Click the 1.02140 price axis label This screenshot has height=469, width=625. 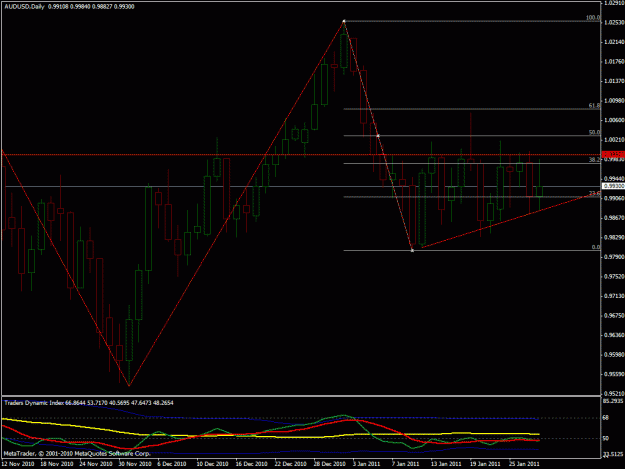(614, 42)
